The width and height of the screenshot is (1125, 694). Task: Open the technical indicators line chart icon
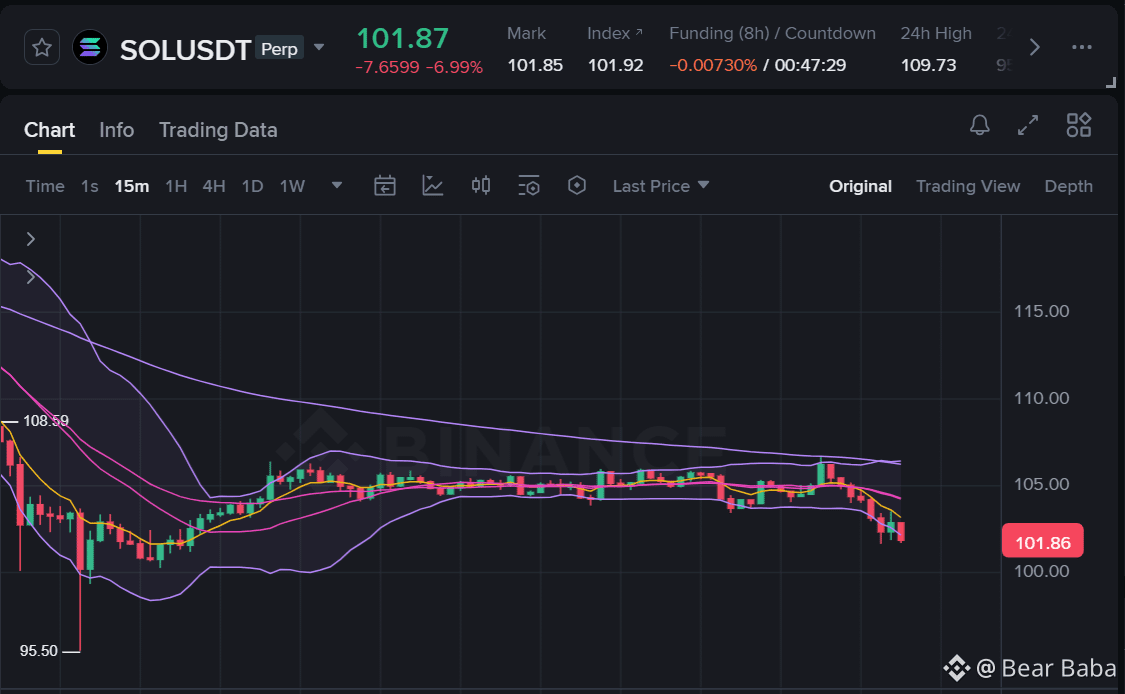point(433,186)
